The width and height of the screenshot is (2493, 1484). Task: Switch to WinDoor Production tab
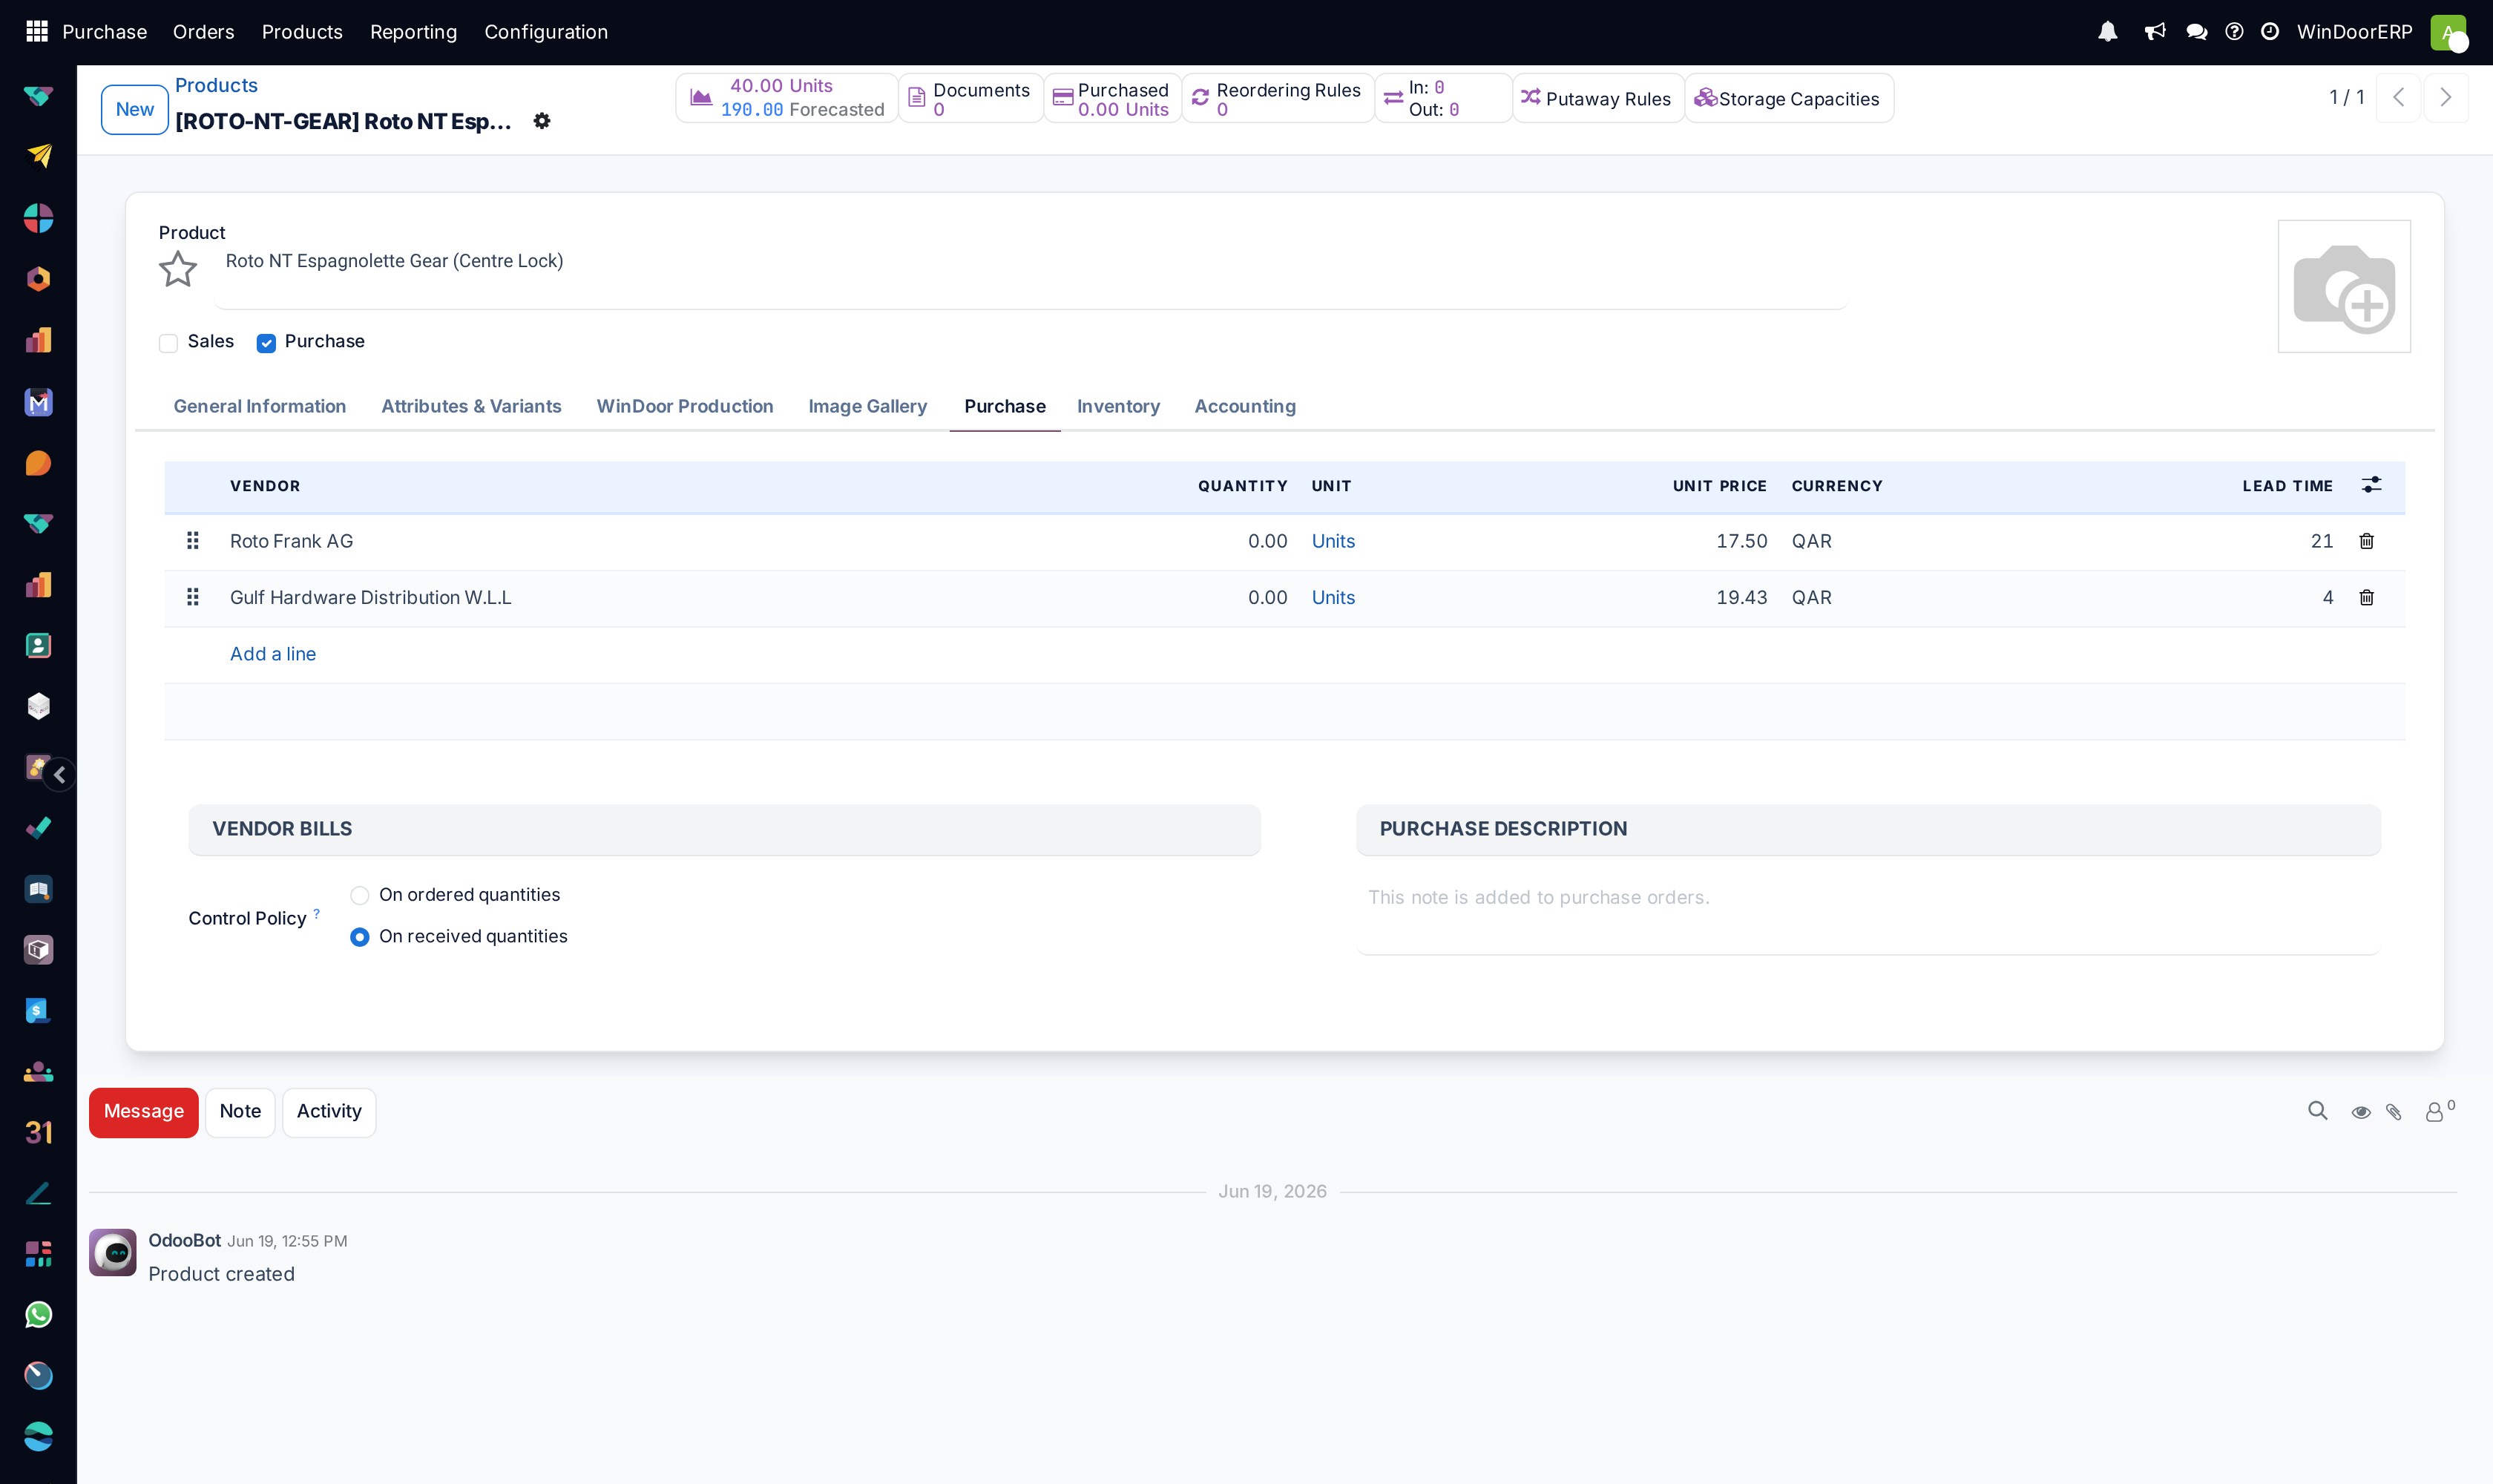685,406
